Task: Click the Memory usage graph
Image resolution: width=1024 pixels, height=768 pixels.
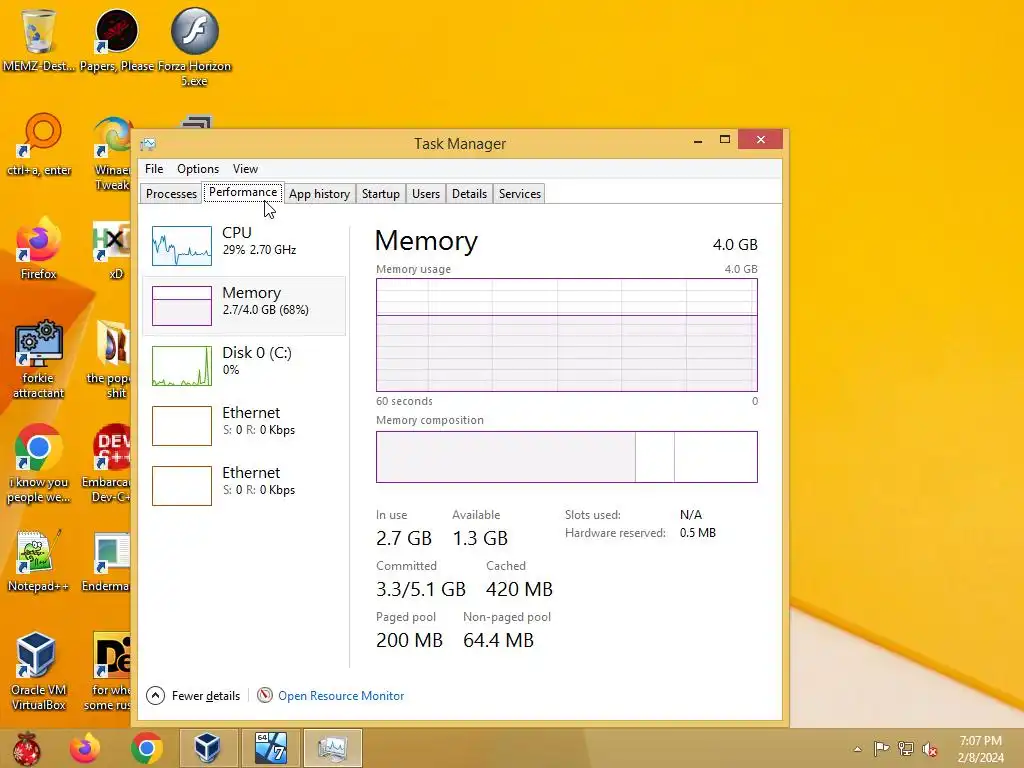Action: [x=567, y=335]
